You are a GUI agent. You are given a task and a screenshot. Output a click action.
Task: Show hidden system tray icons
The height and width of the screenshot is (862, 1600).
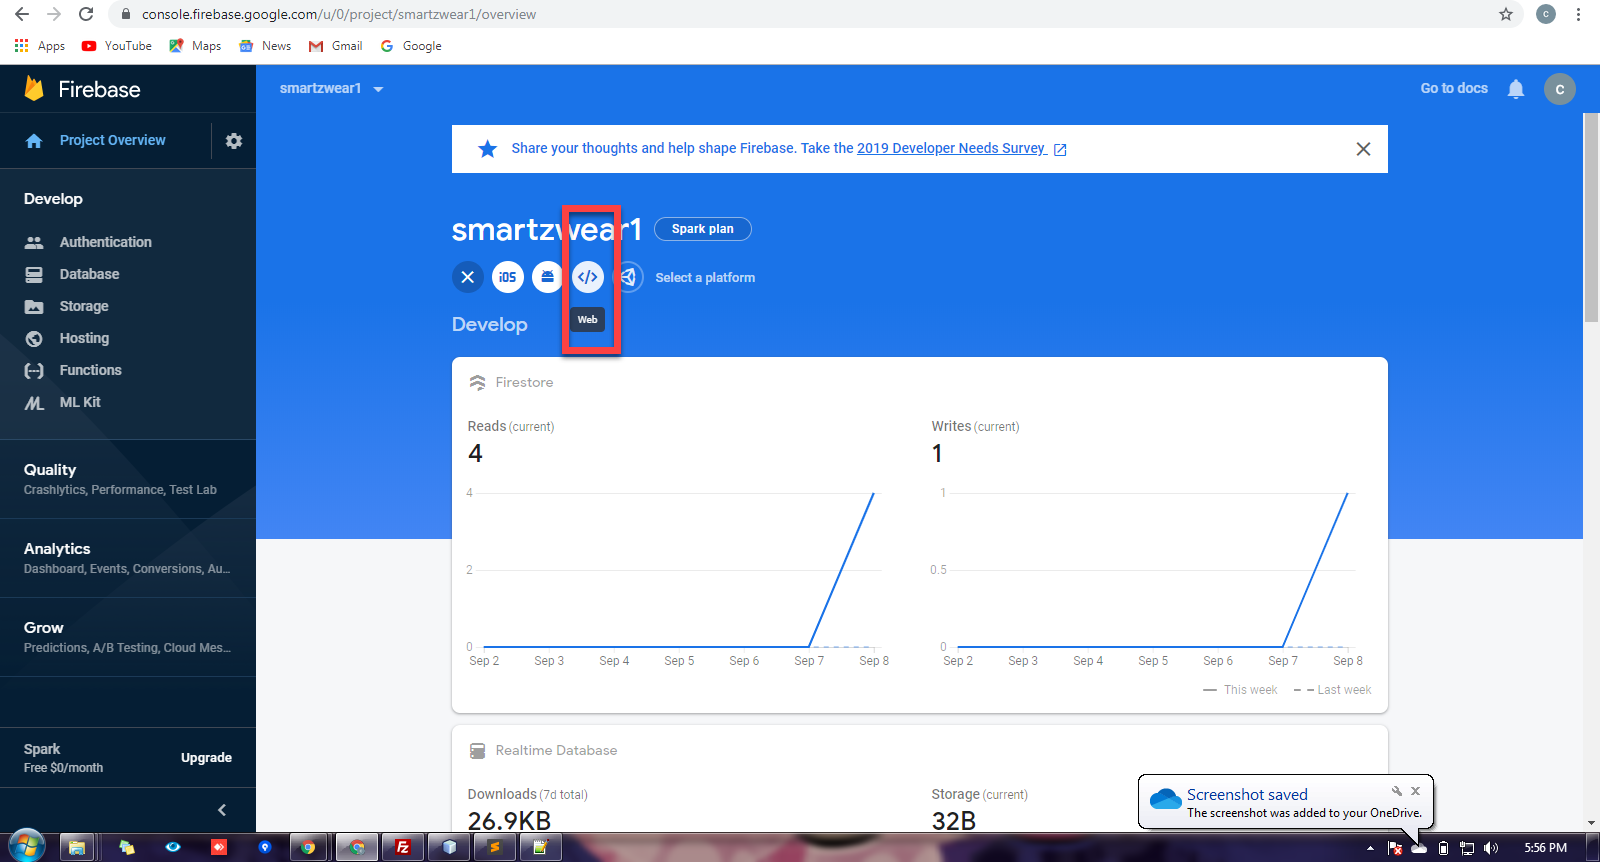pos(1370,848)
